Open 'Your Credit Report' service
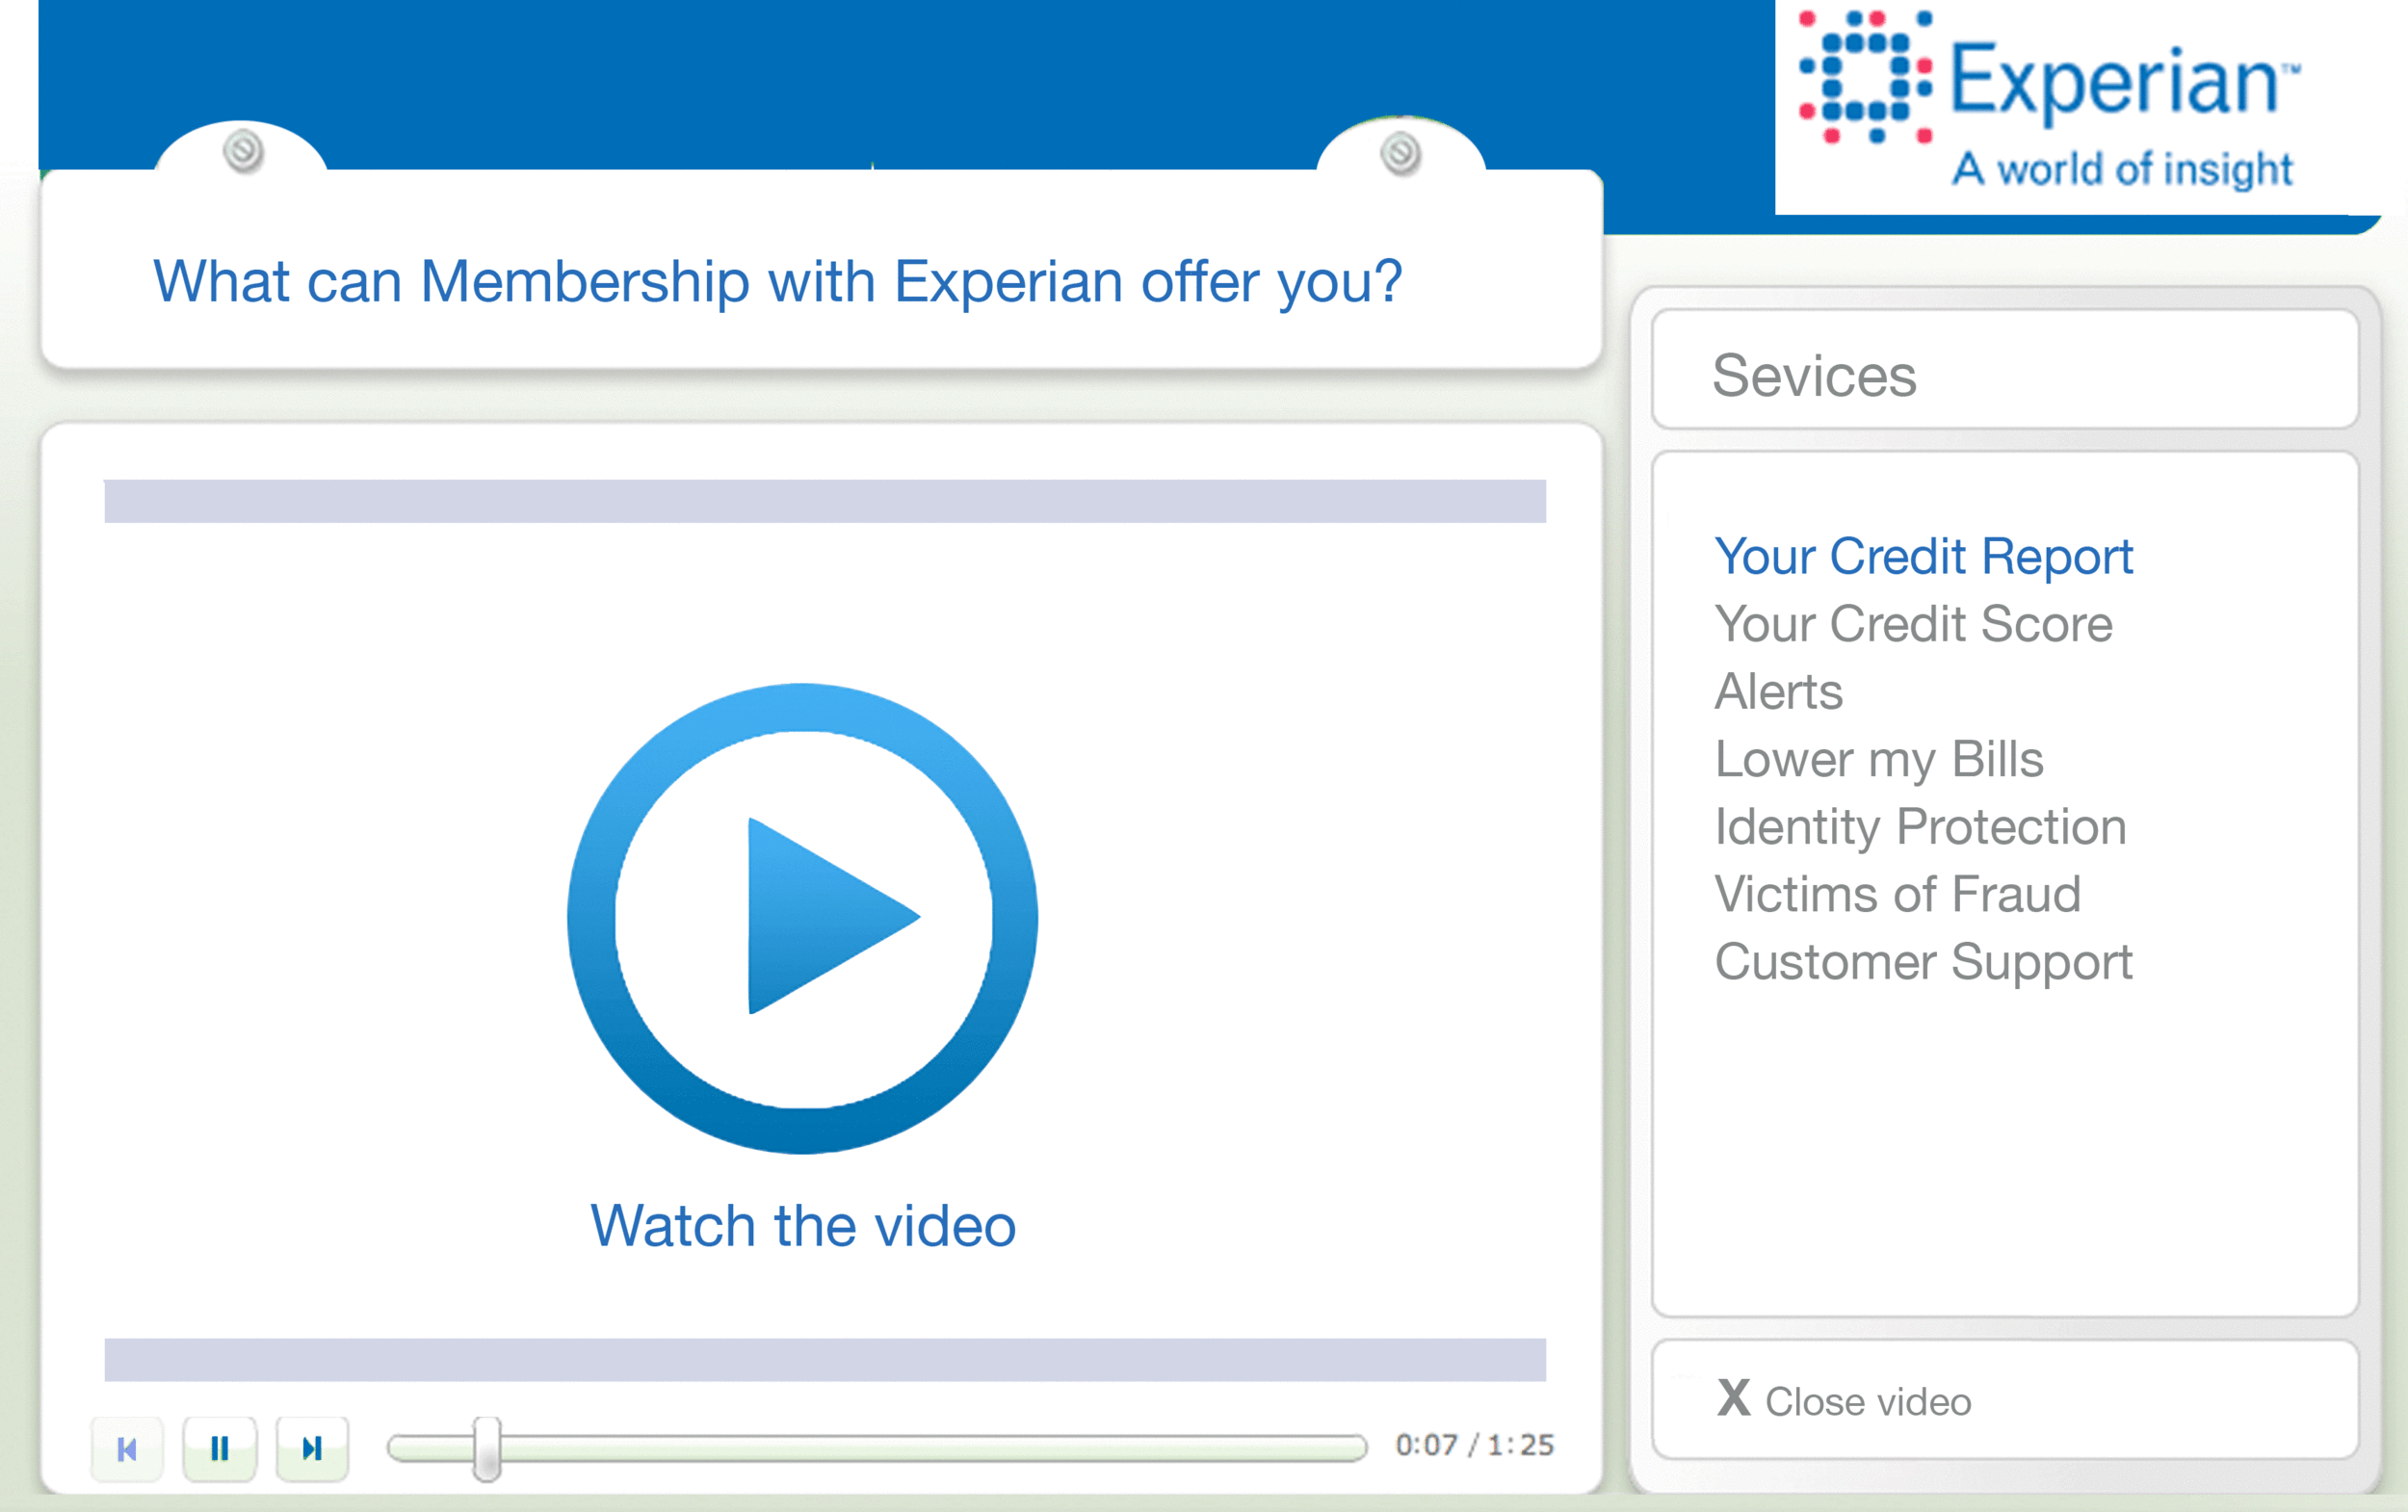The height and width of the screenshot is (1512, 2408). coord(1923,557)
